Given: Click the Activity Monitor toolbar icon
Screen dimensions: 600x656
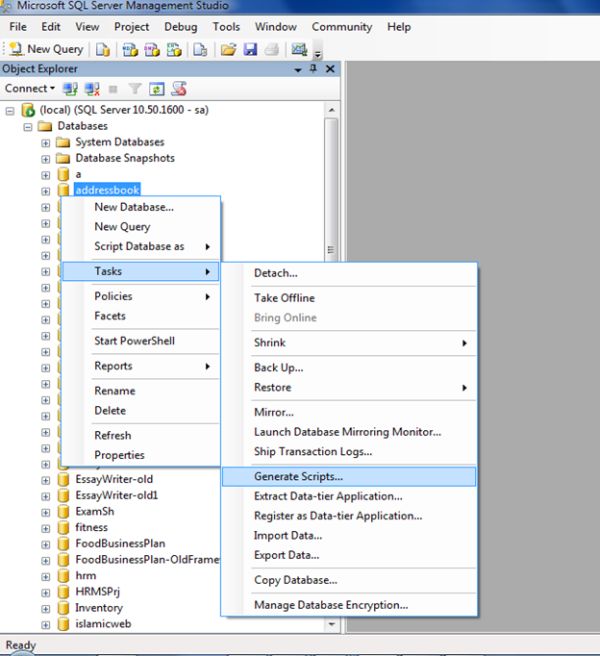Looking at the screenshot, I should (299, 49).
